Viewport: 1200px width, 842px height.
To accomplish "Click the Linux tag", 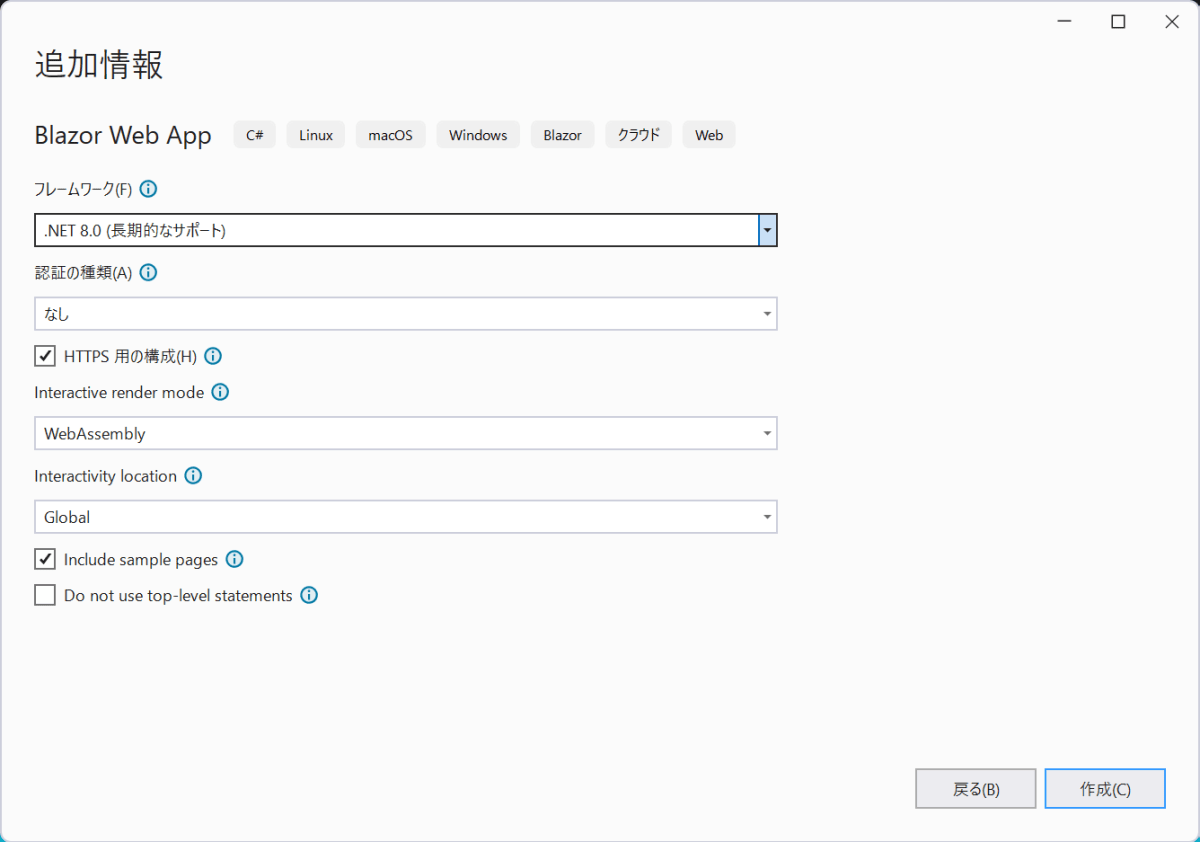I will (x=316, y=135).
